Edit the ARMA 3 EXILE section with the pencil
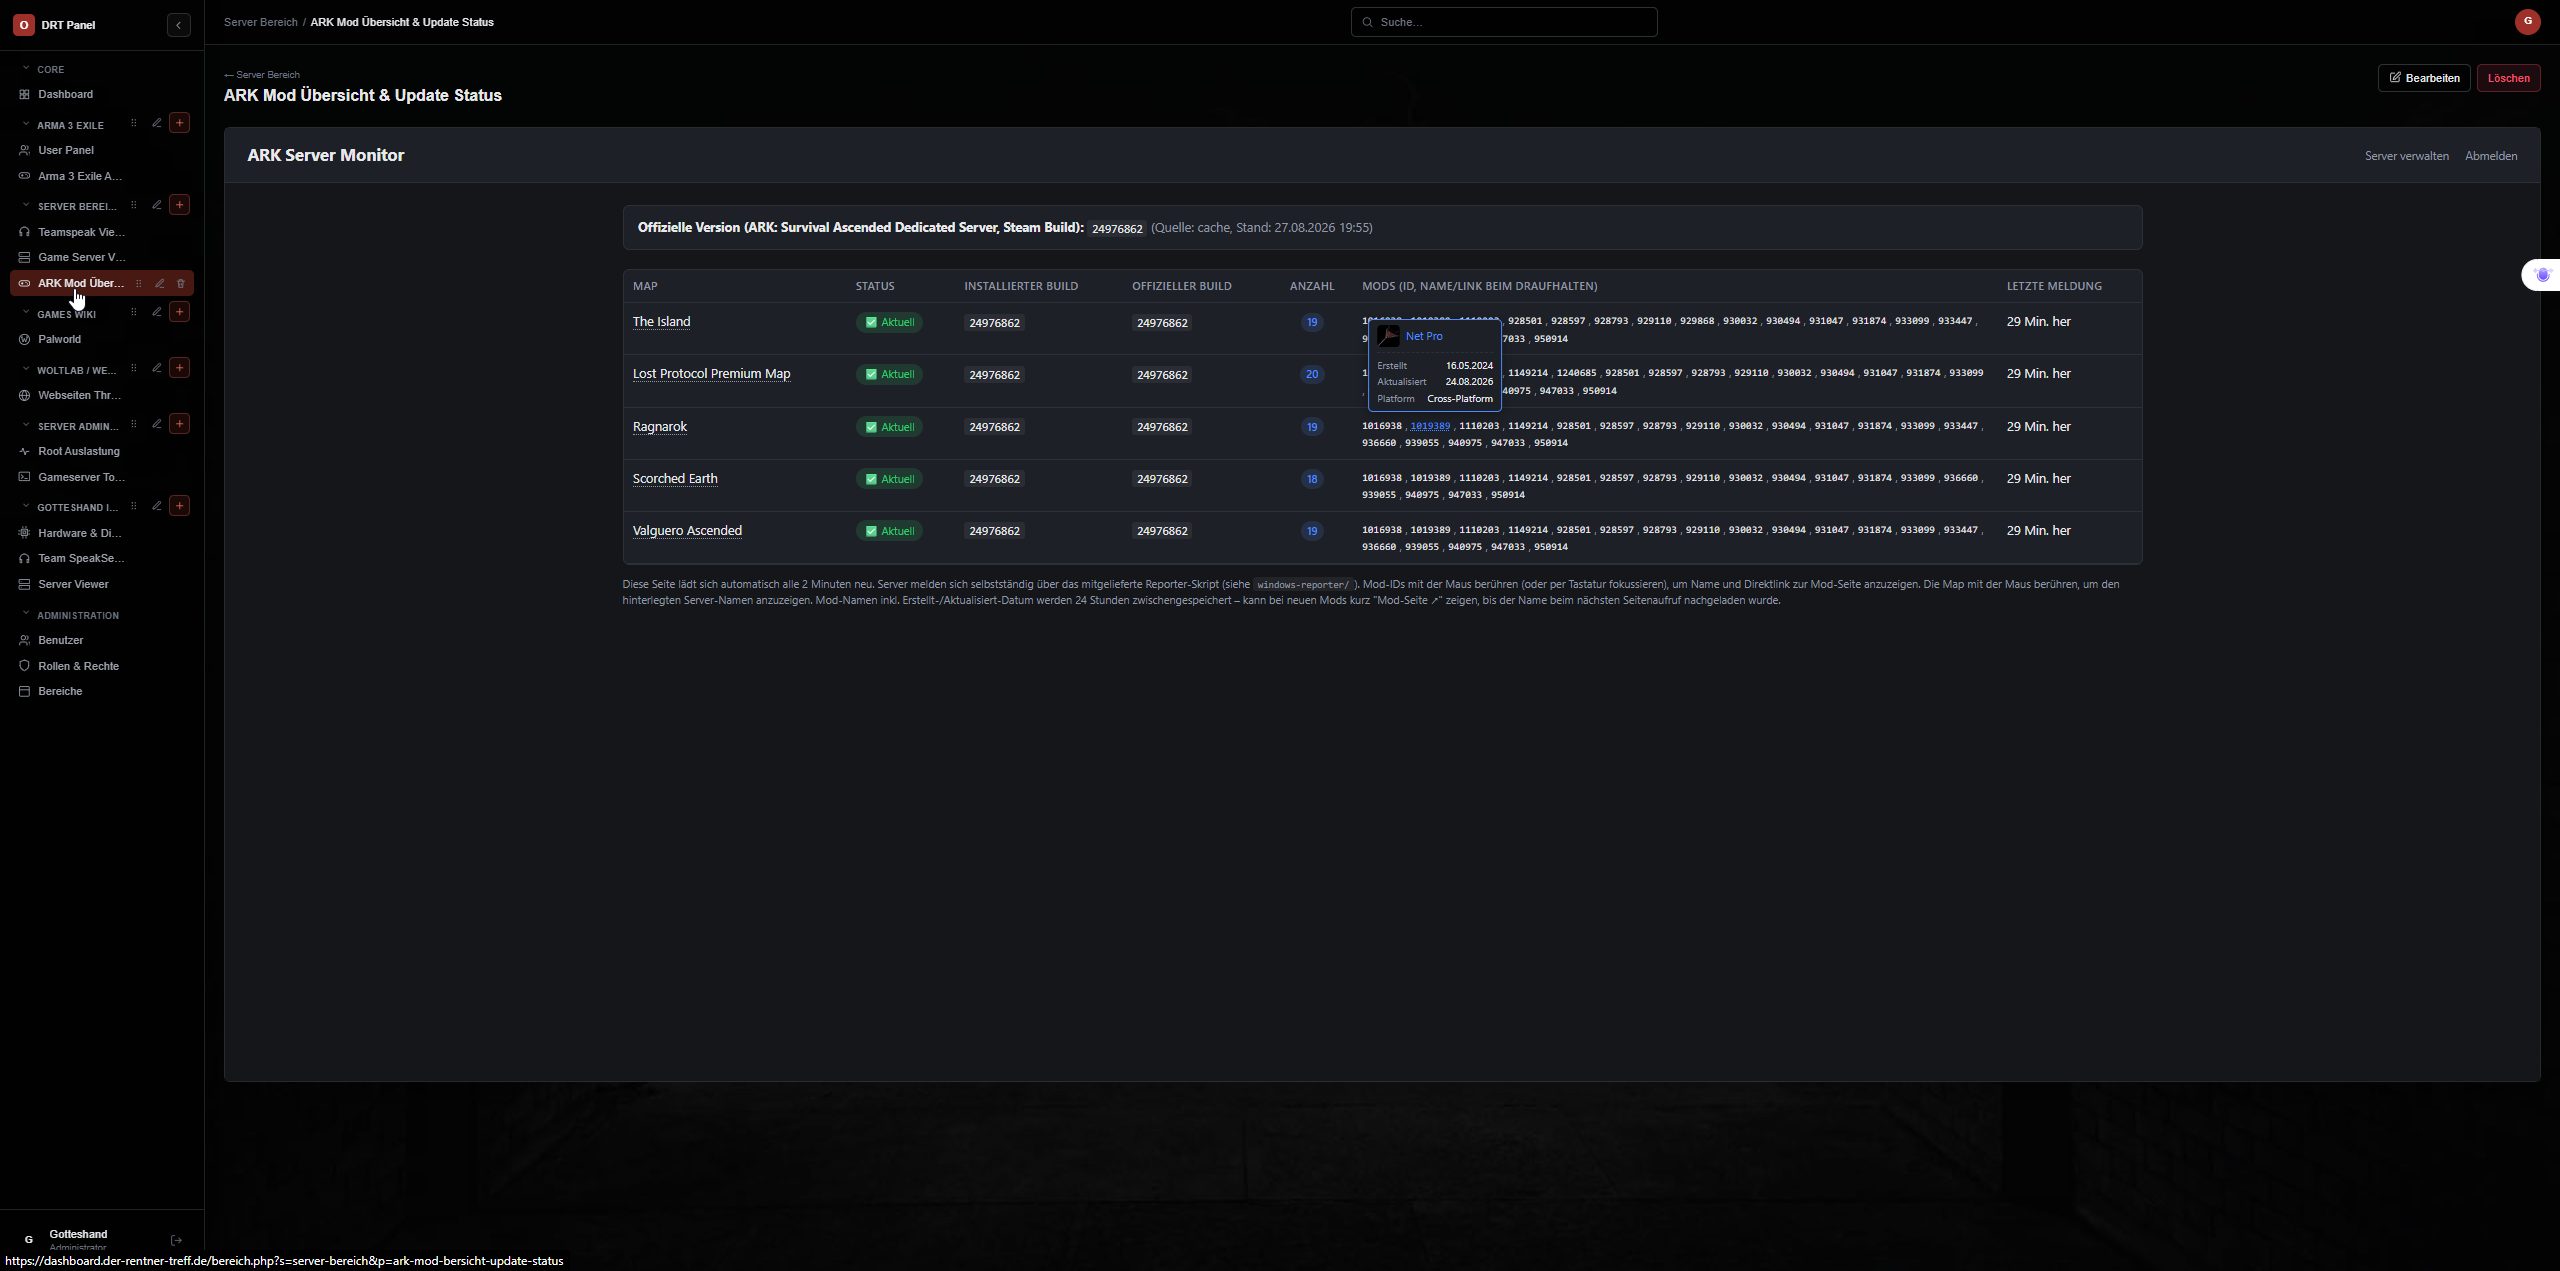The width and height of the screenshot is (2560, 1271). click(x=157, y=123)
